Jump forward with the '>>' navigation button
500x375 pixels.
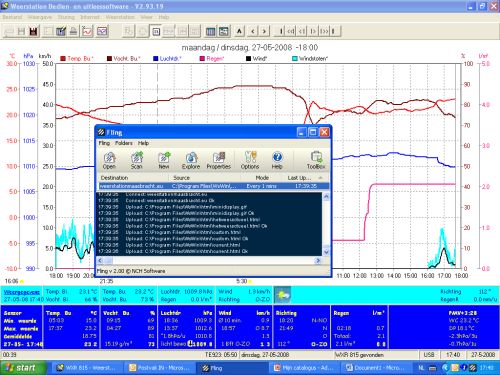(324, 31)
